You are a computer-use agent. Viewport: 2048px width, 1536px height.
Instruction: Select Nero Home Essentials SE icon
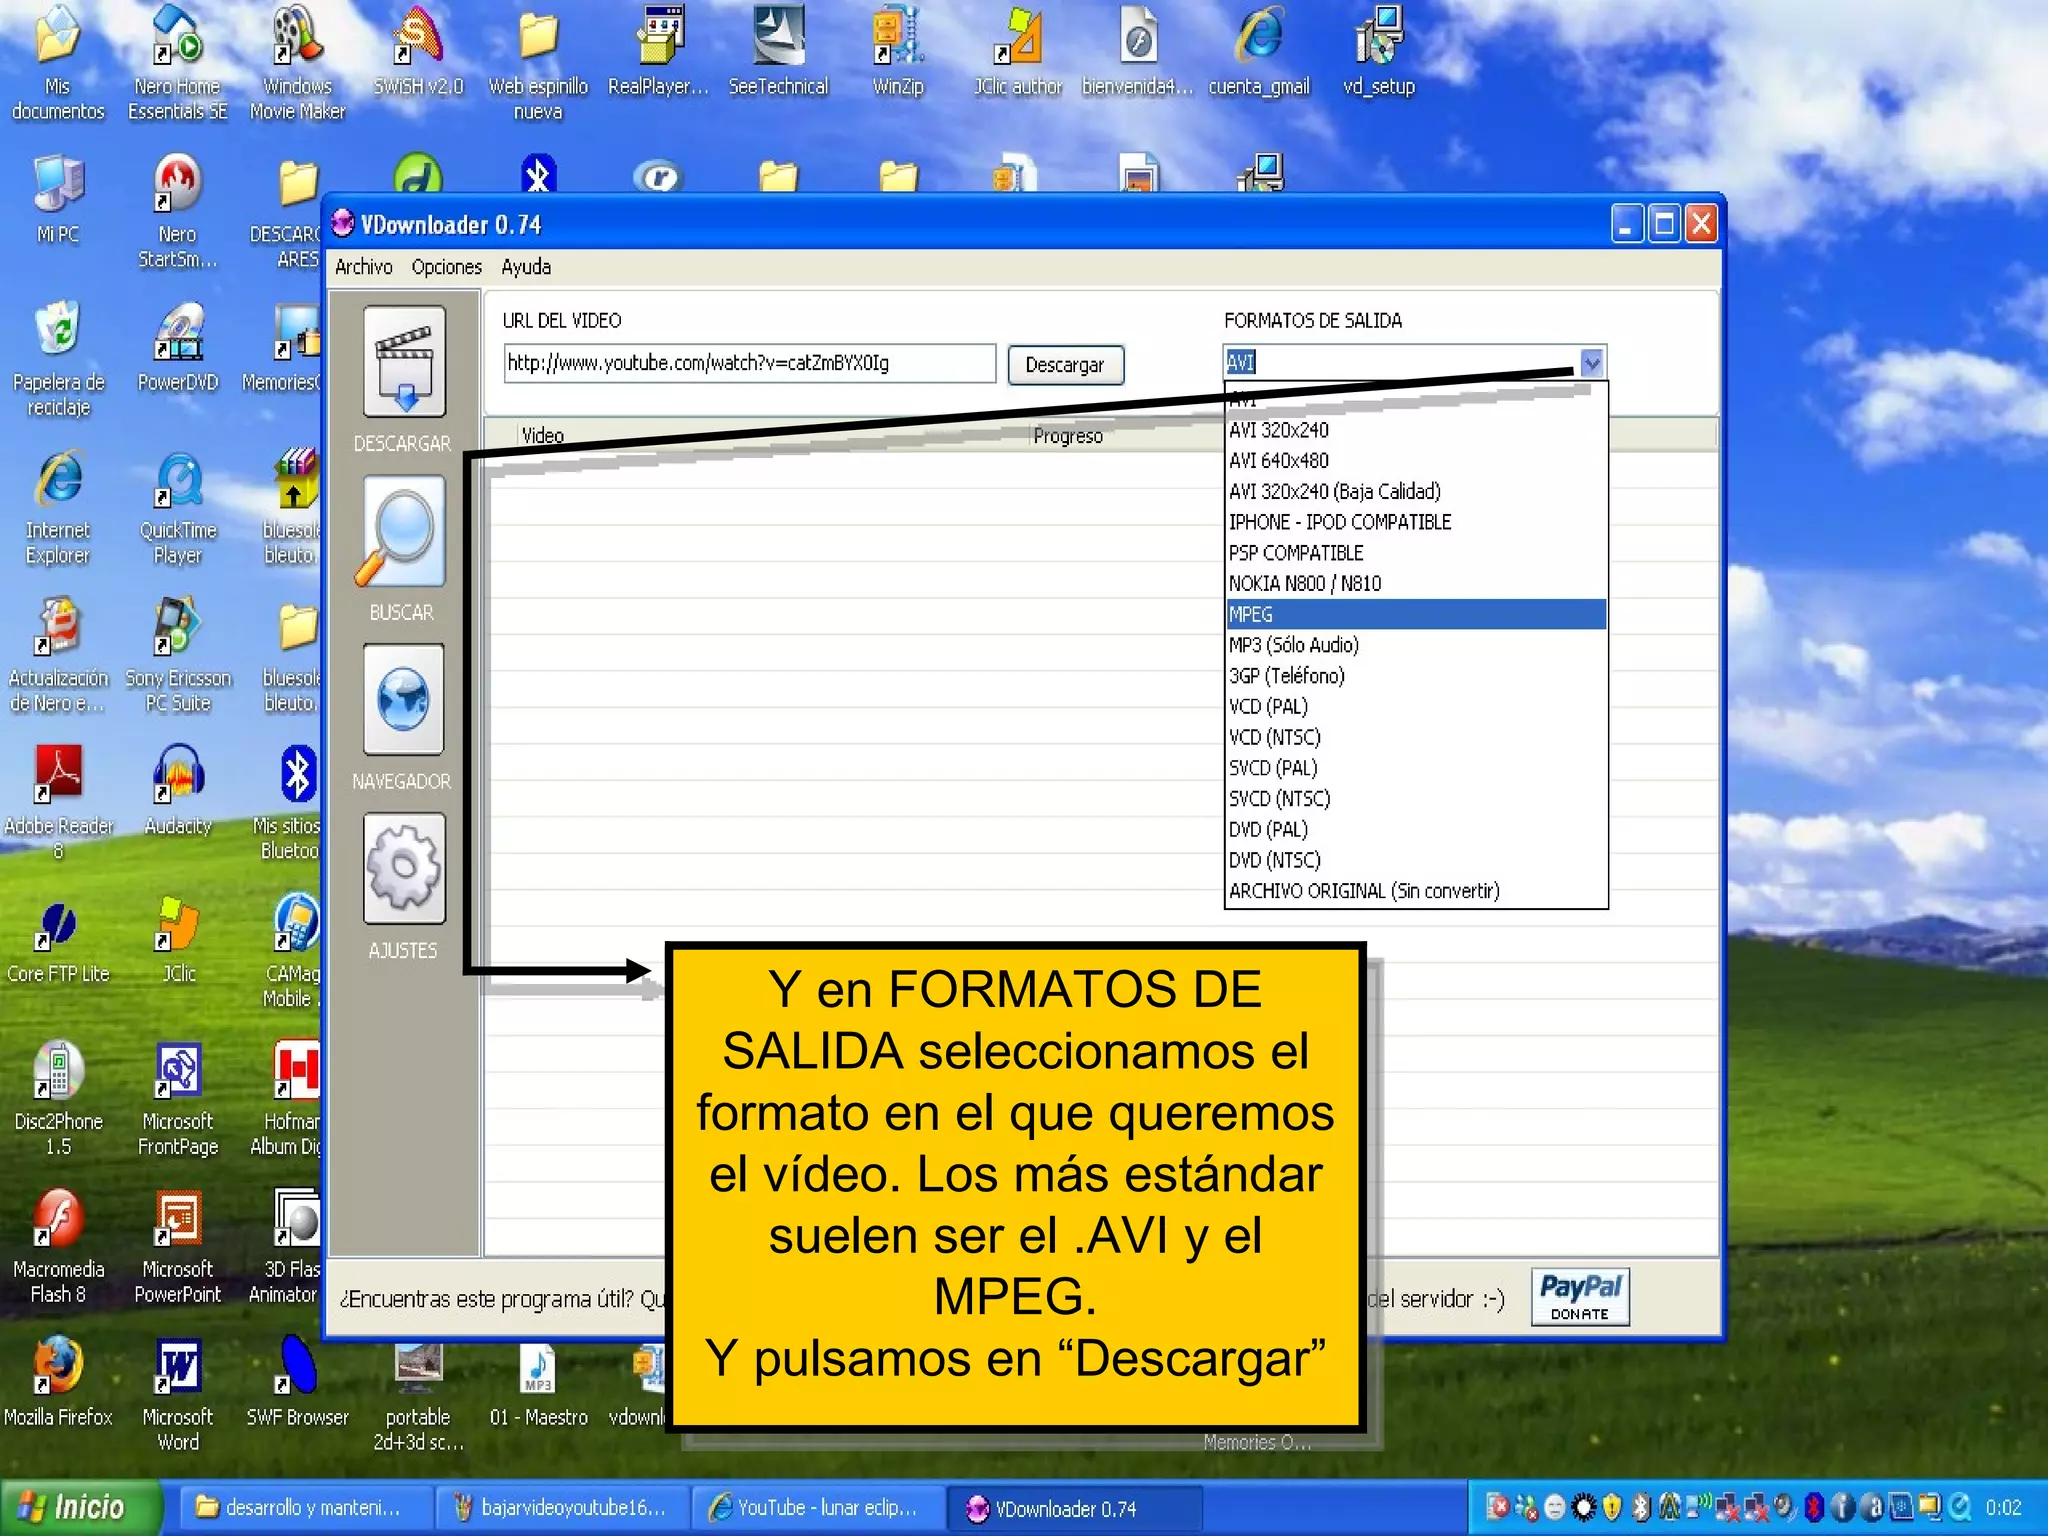point(178,62)
